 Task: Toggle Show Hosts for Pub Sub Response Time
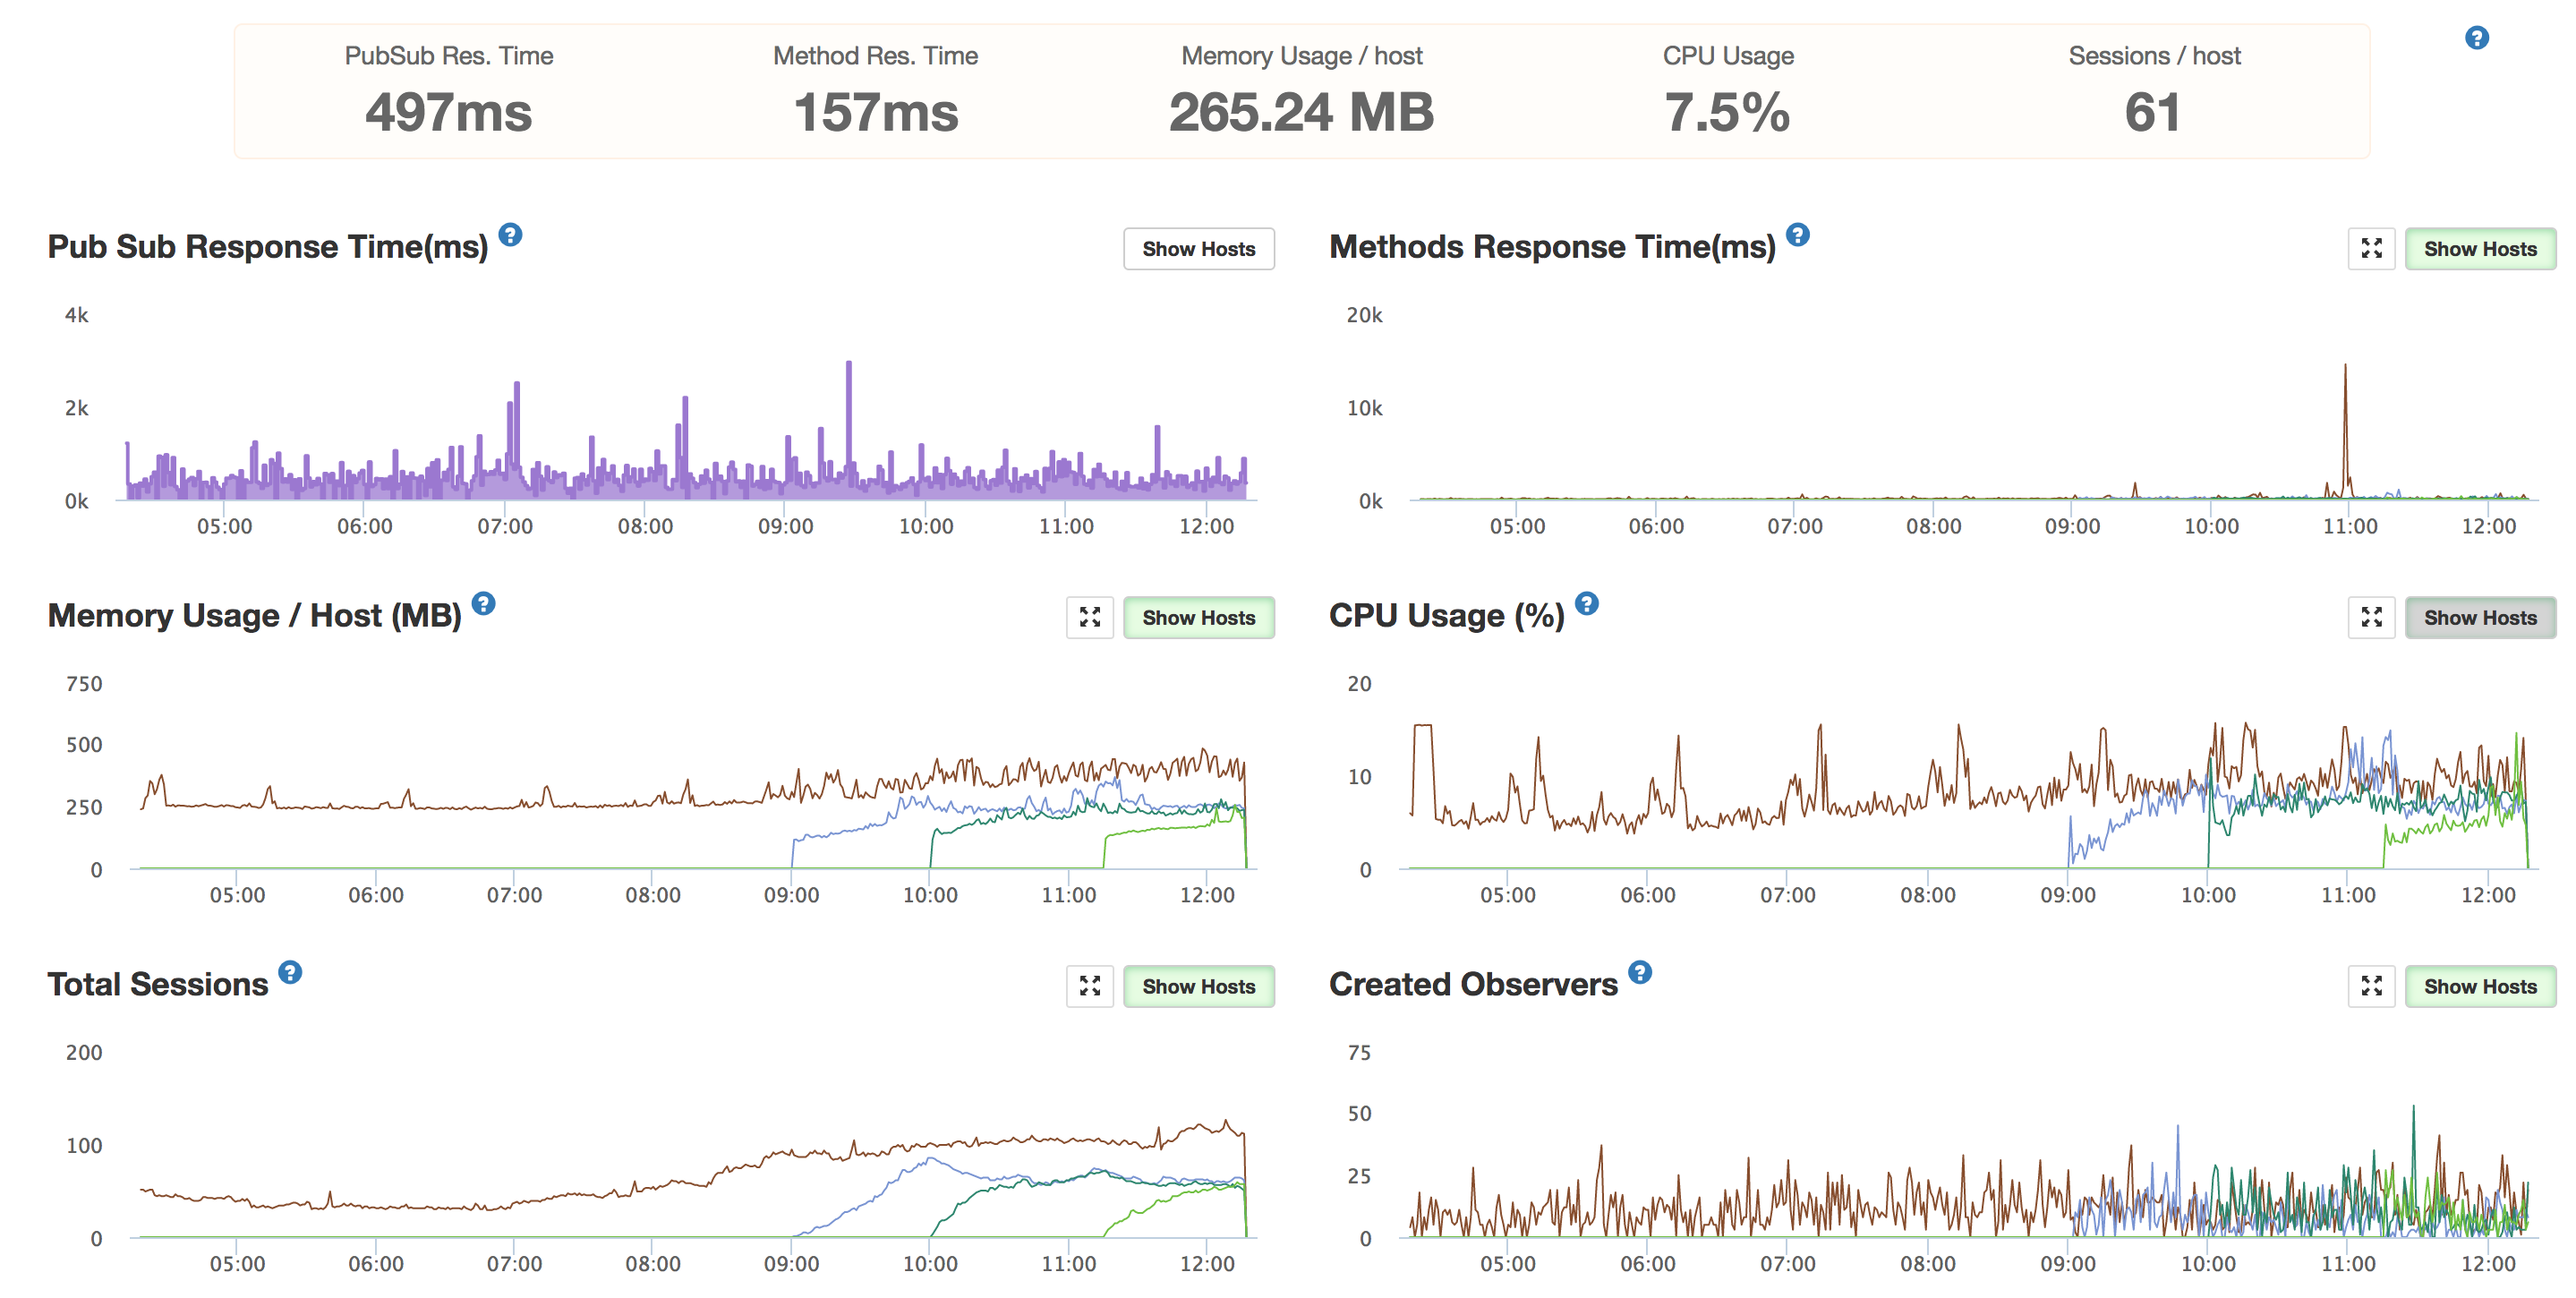(1198, 249)
